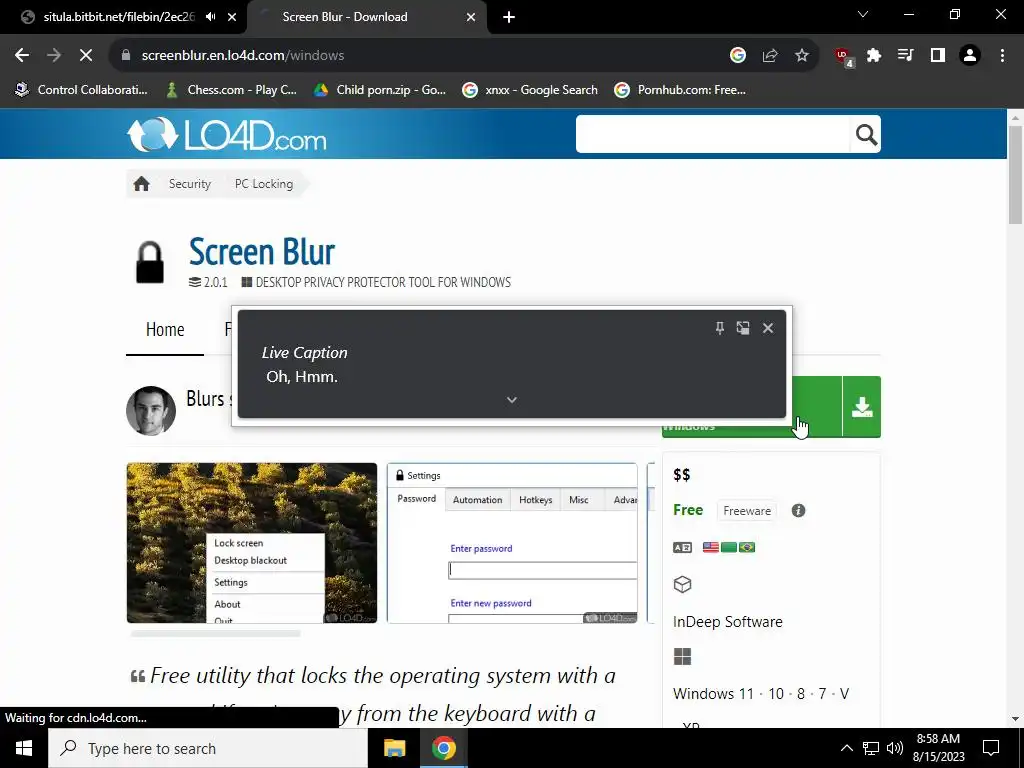Open the Control Collaborati... bookmark
Image resolution: width=1024 pixels, height=768 pixels.
tap(82, 90)
